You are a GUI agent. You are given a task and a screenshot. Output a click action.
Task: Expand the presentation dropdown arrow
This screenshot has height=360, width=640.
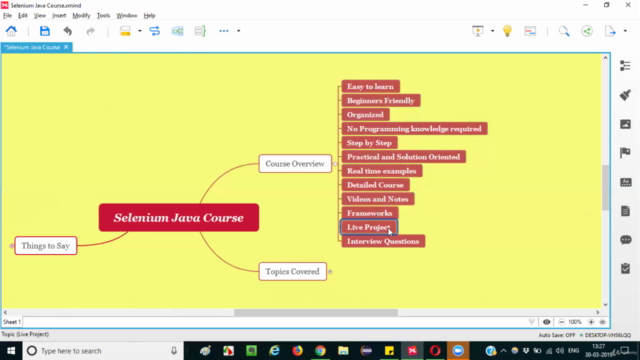pyautogui.click(x=492, y=31)
